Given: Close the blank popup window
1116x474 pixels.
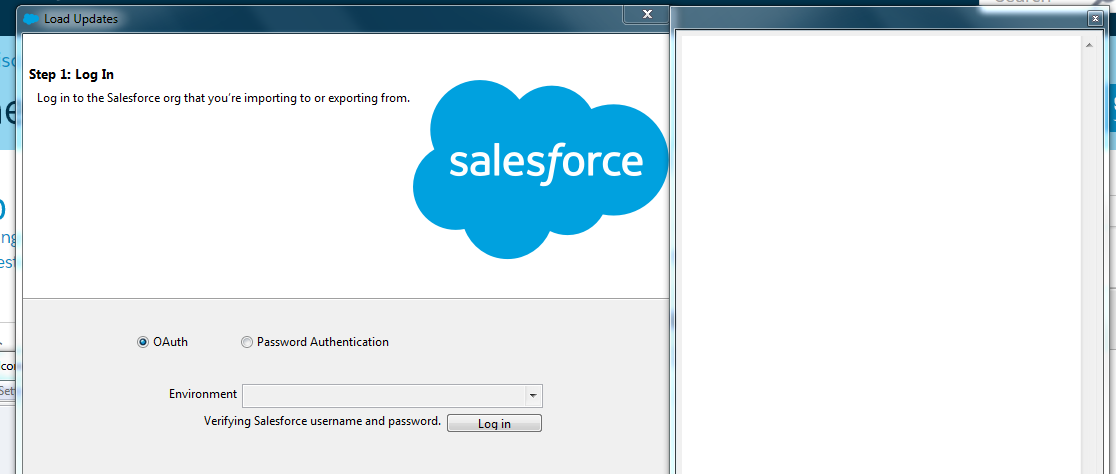Looking at the screenshot, I should 1095,19.
